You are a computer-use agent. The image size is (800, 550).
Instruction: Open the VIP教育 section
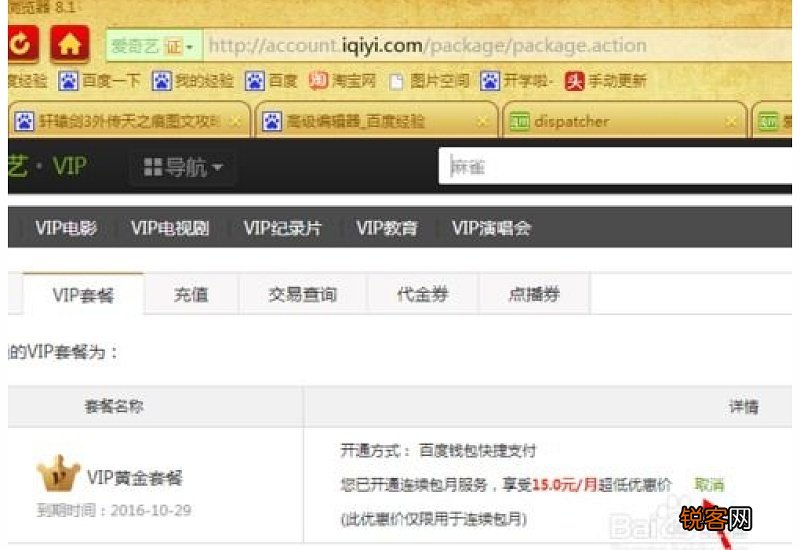(x=387, y=228)
